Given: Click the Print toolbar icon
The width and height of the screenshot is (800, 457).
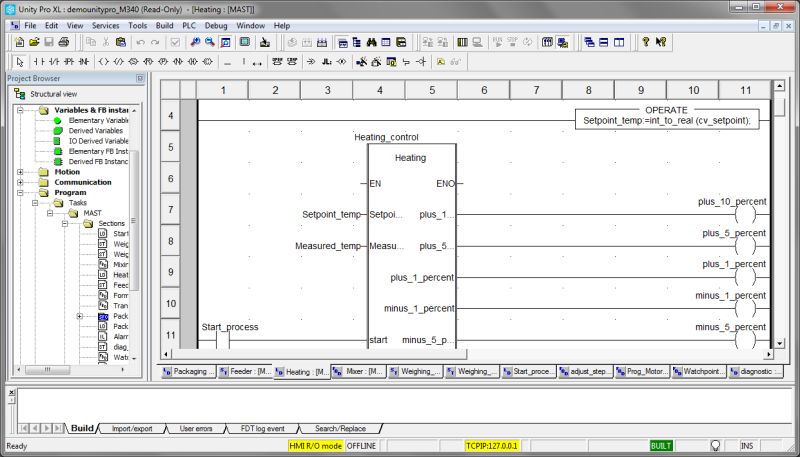Looking at the screenshot, I should (x=63, y=42).
